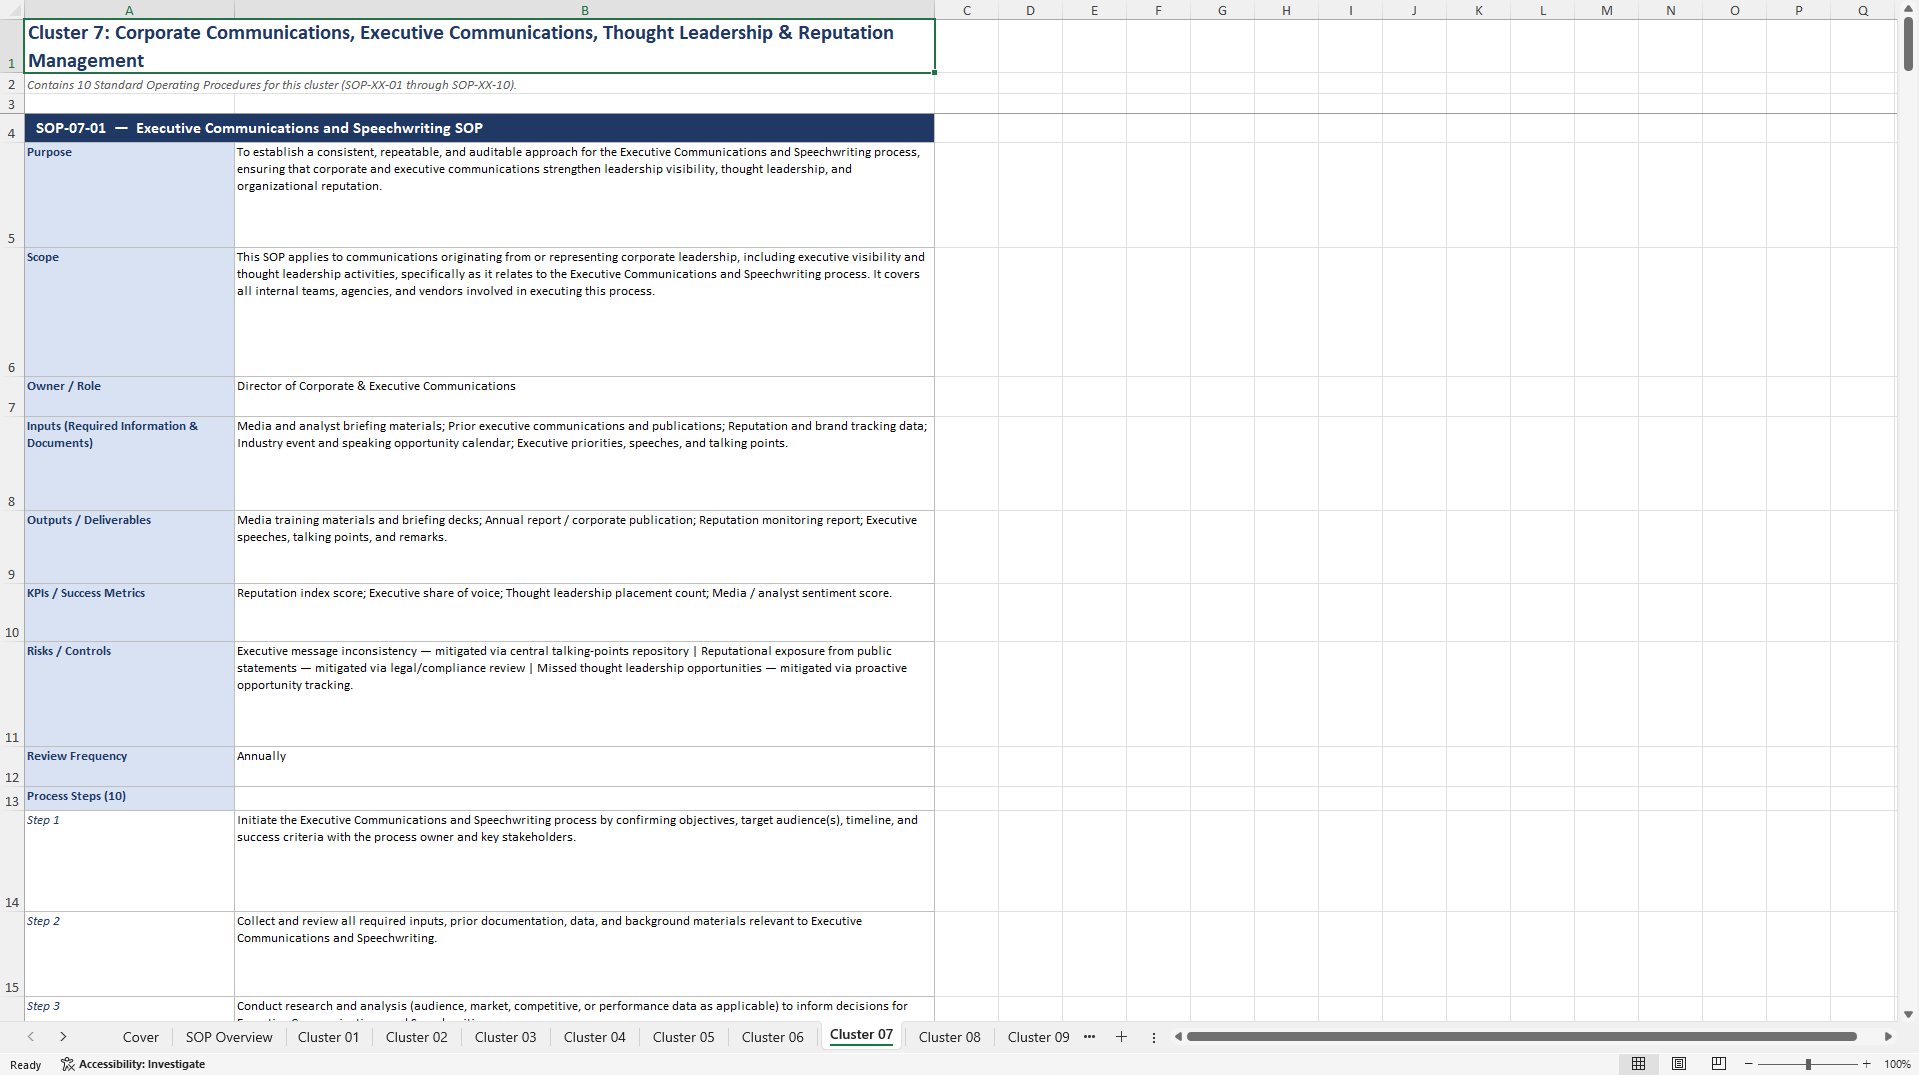The image size is (1919, 1075).
Task: Click the SOP-07-01 header row
Action: point(479,128)
